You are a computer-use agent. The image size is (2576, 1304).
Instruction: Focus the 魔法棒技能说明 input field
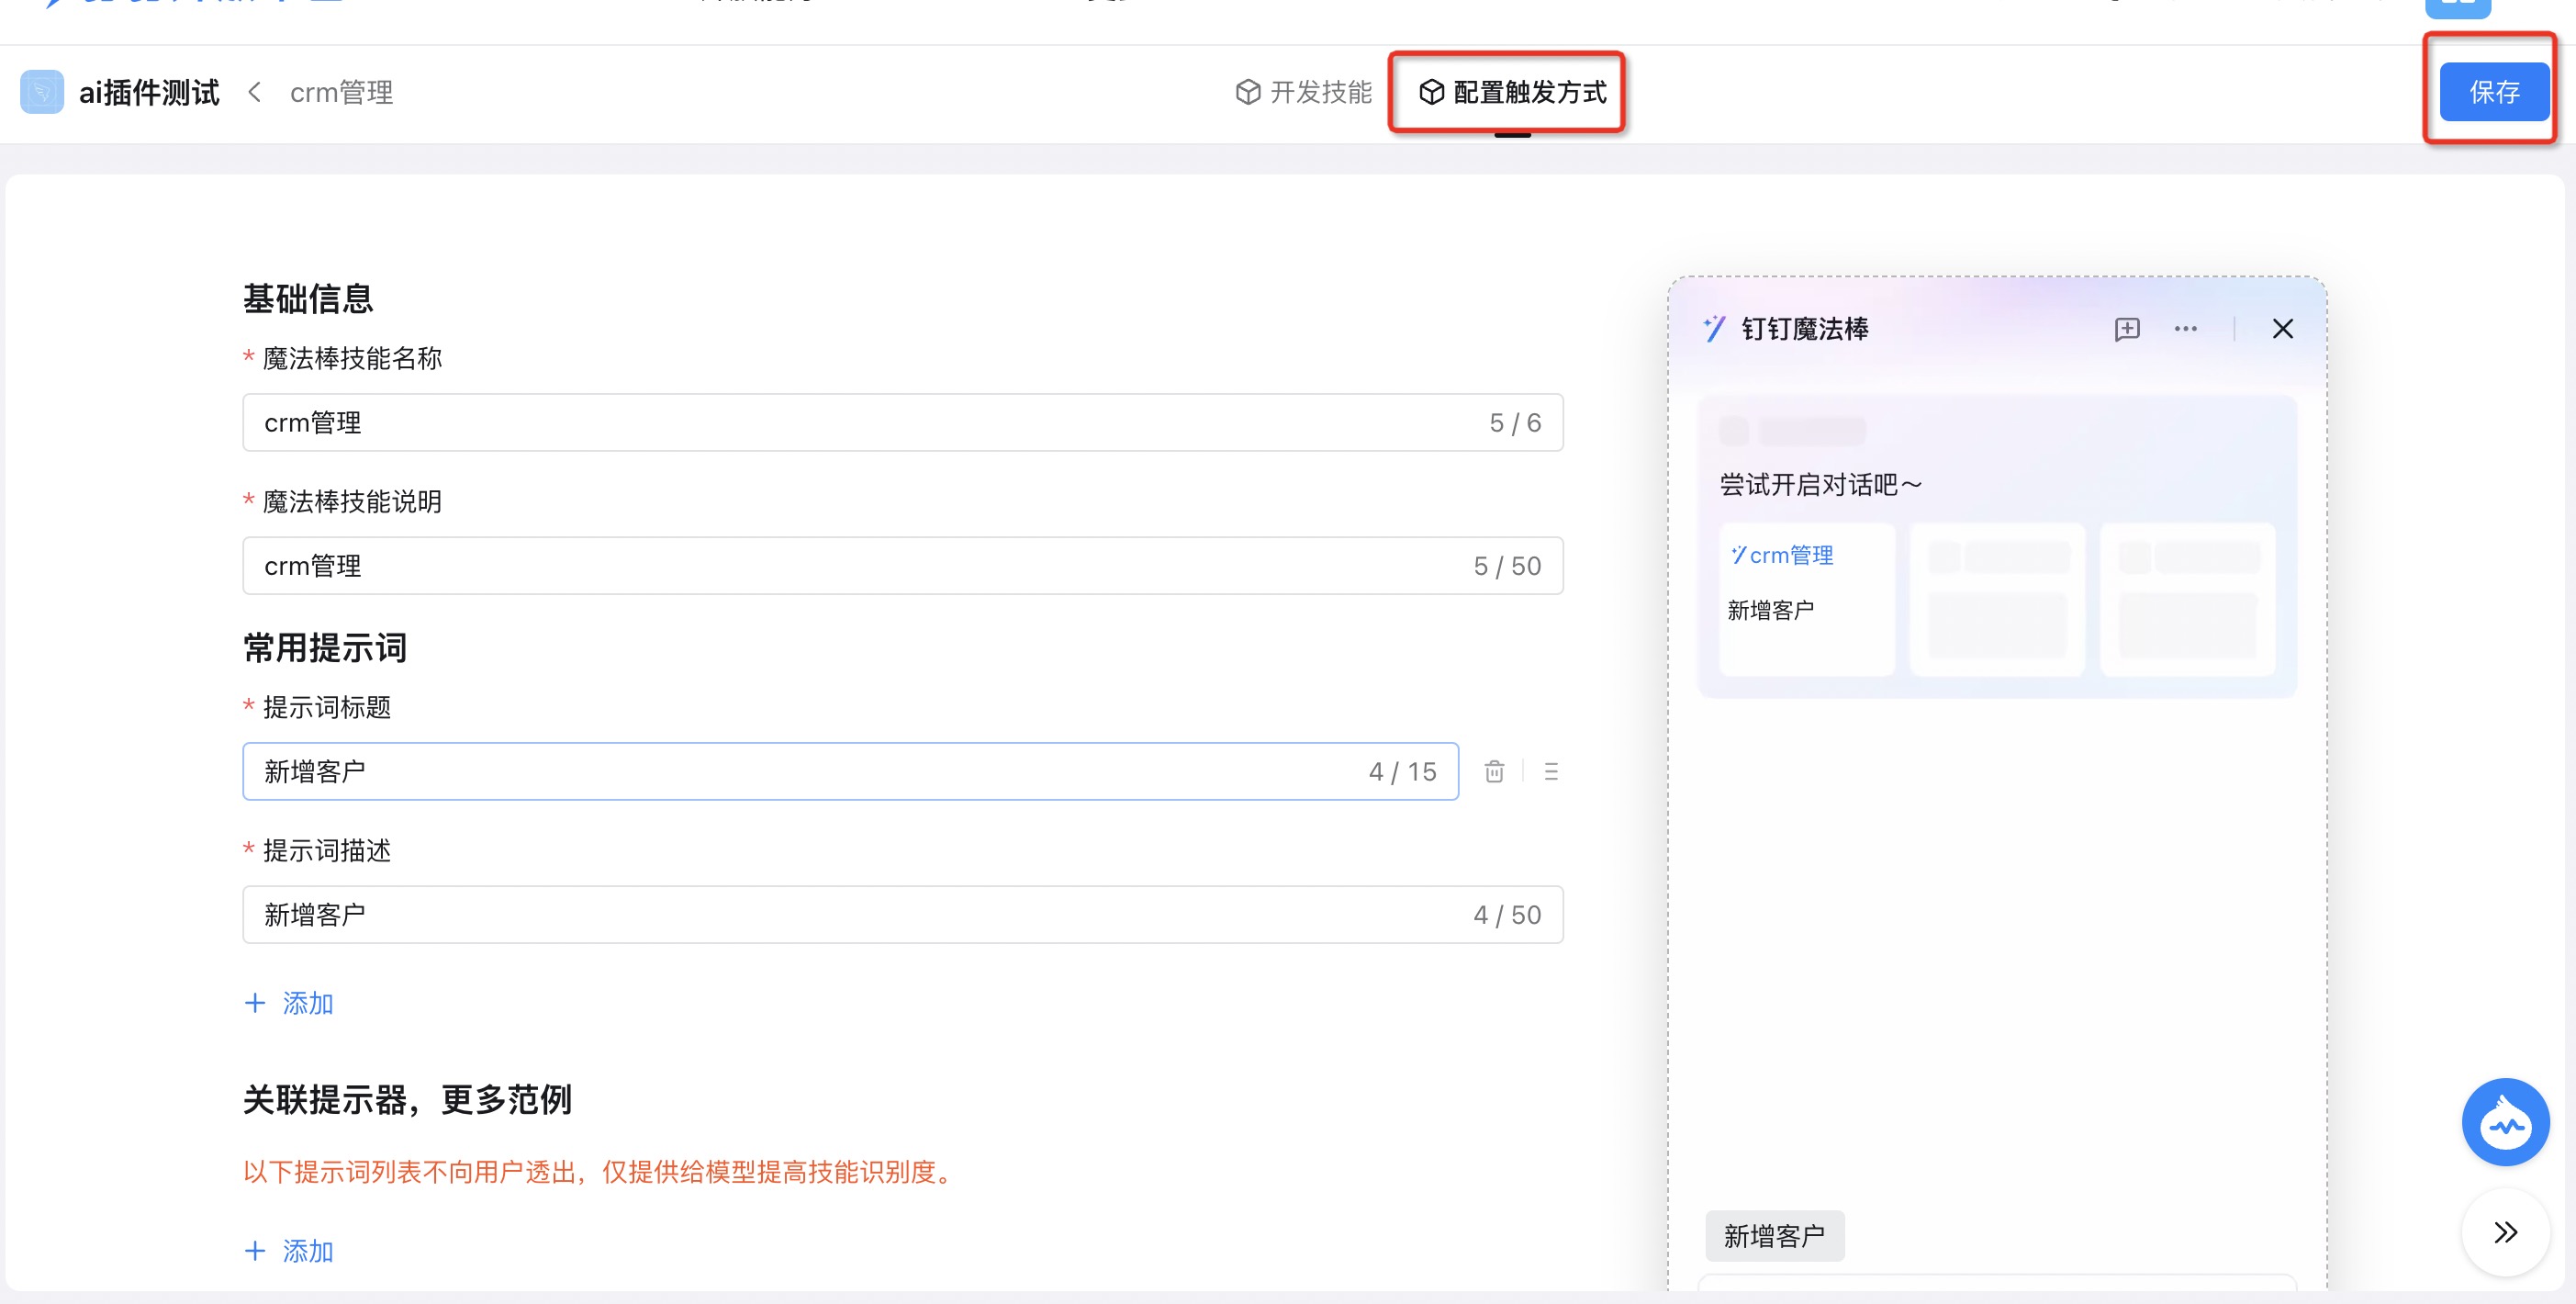tap(902, 566)
